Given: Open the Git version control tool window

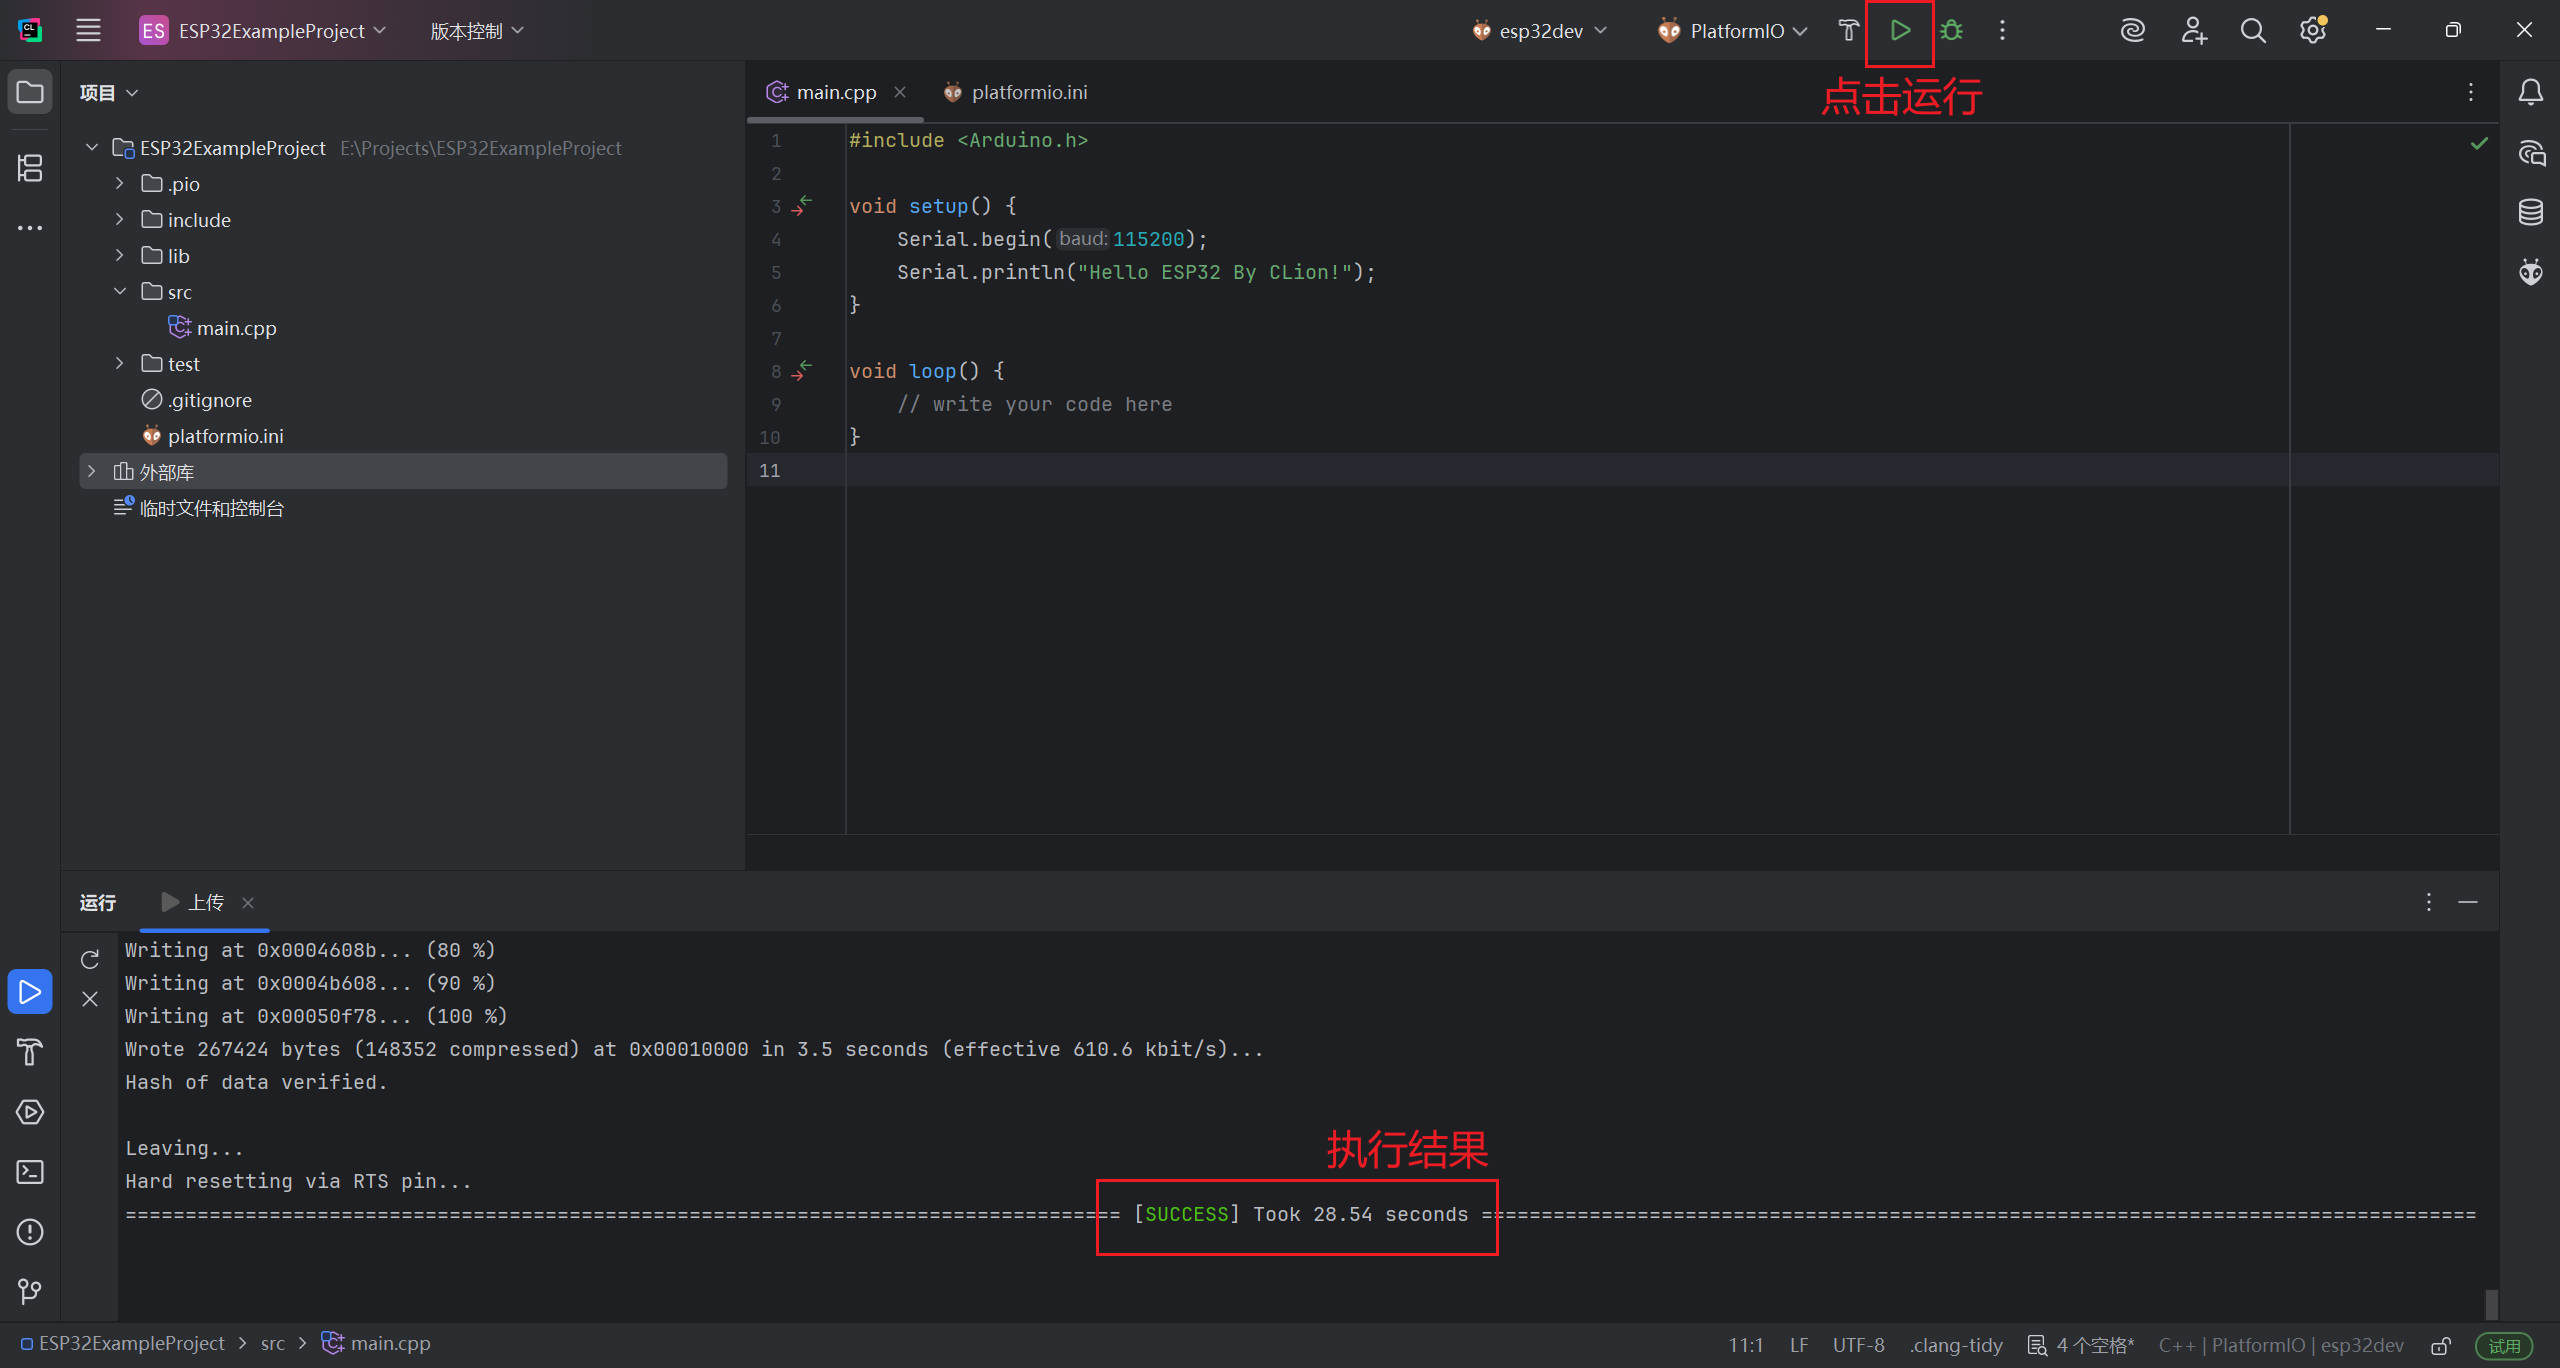Looking at the screenshot, I should point(30,1292).
